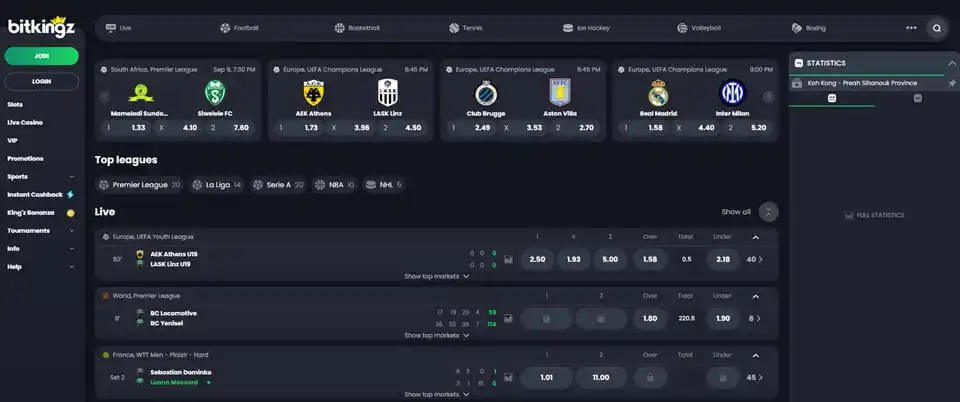The image size is (960, 402).
Task: Open Live section in top navigation
Action: 119,28
